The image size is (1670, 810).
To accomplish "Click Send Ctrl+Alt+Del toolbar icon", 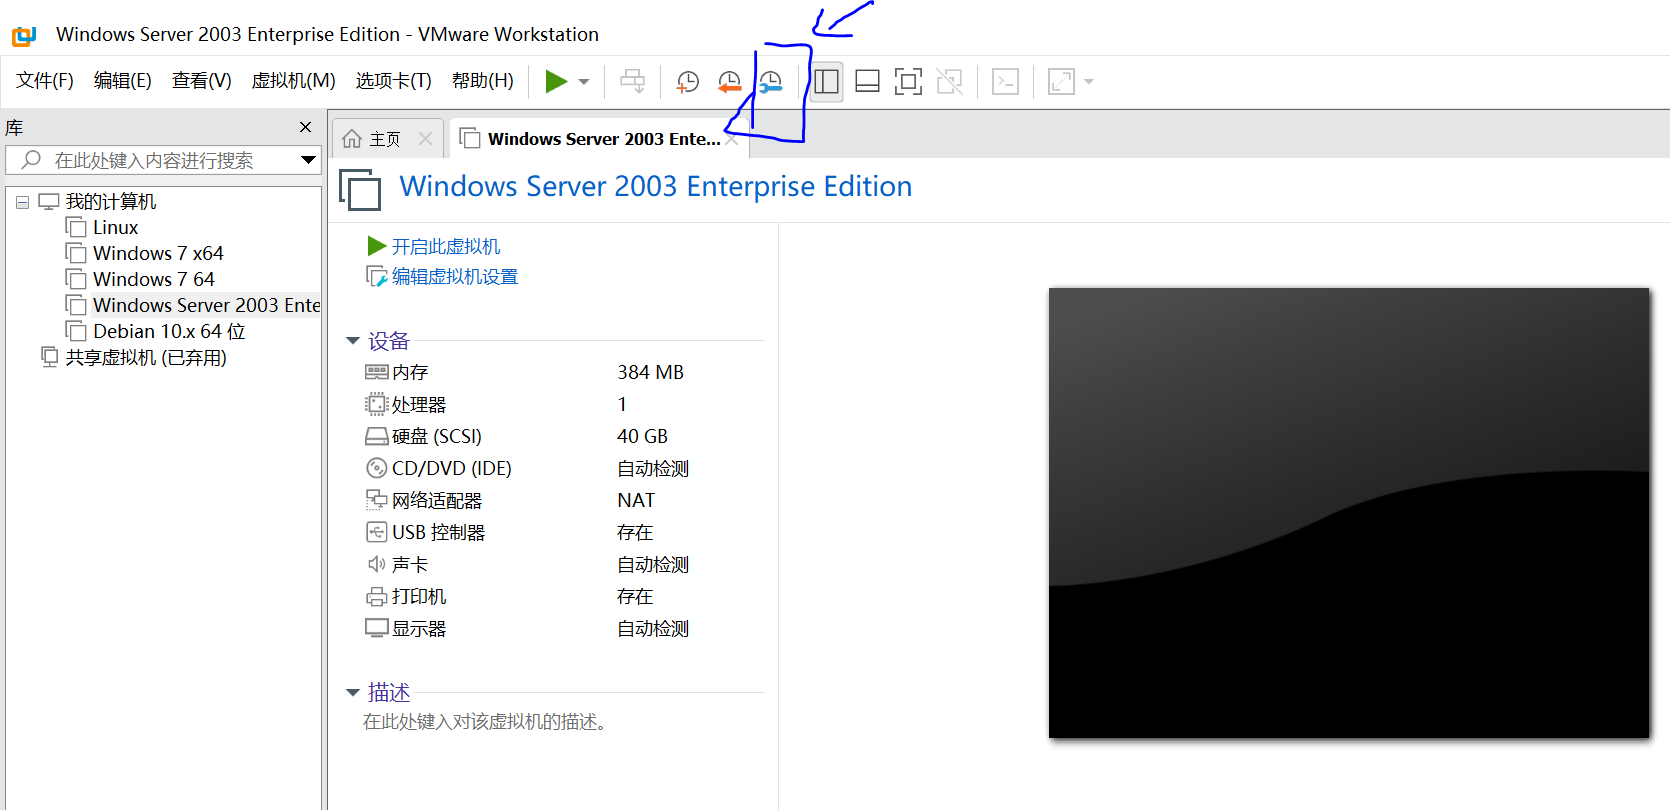I will point(632,81).
